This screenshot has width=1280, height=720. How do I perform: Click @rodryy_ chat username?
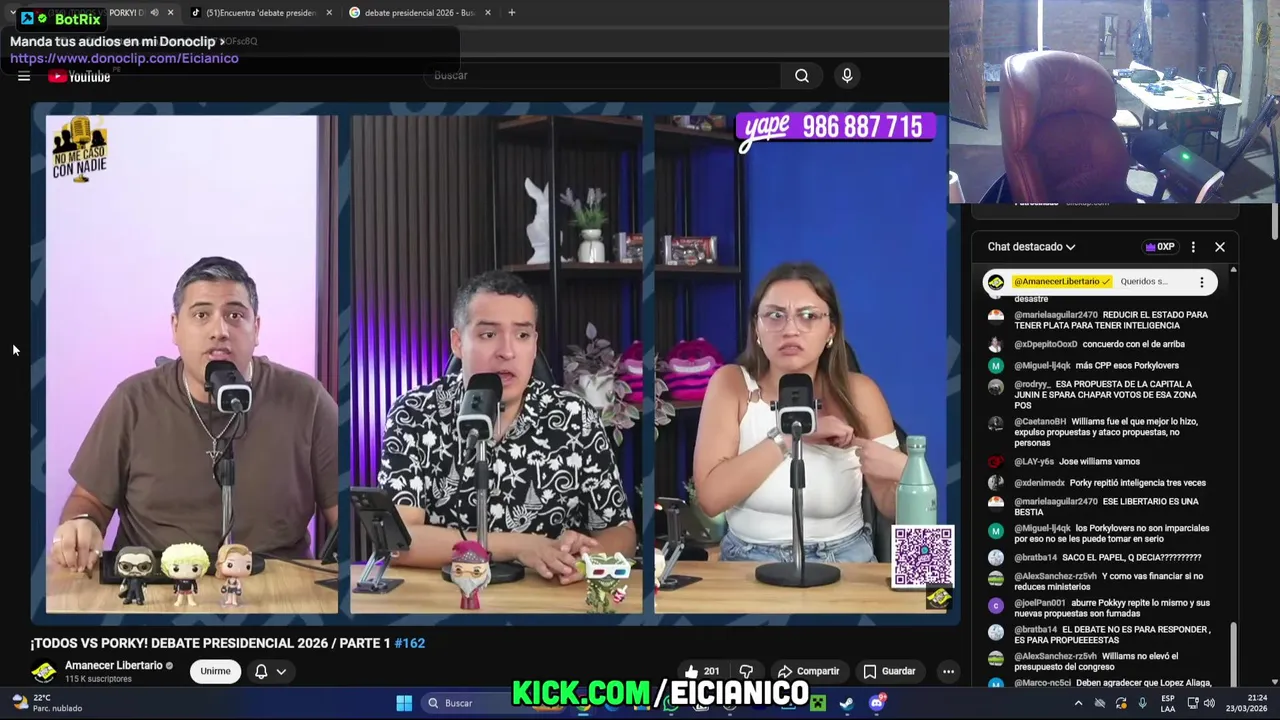1032,384
